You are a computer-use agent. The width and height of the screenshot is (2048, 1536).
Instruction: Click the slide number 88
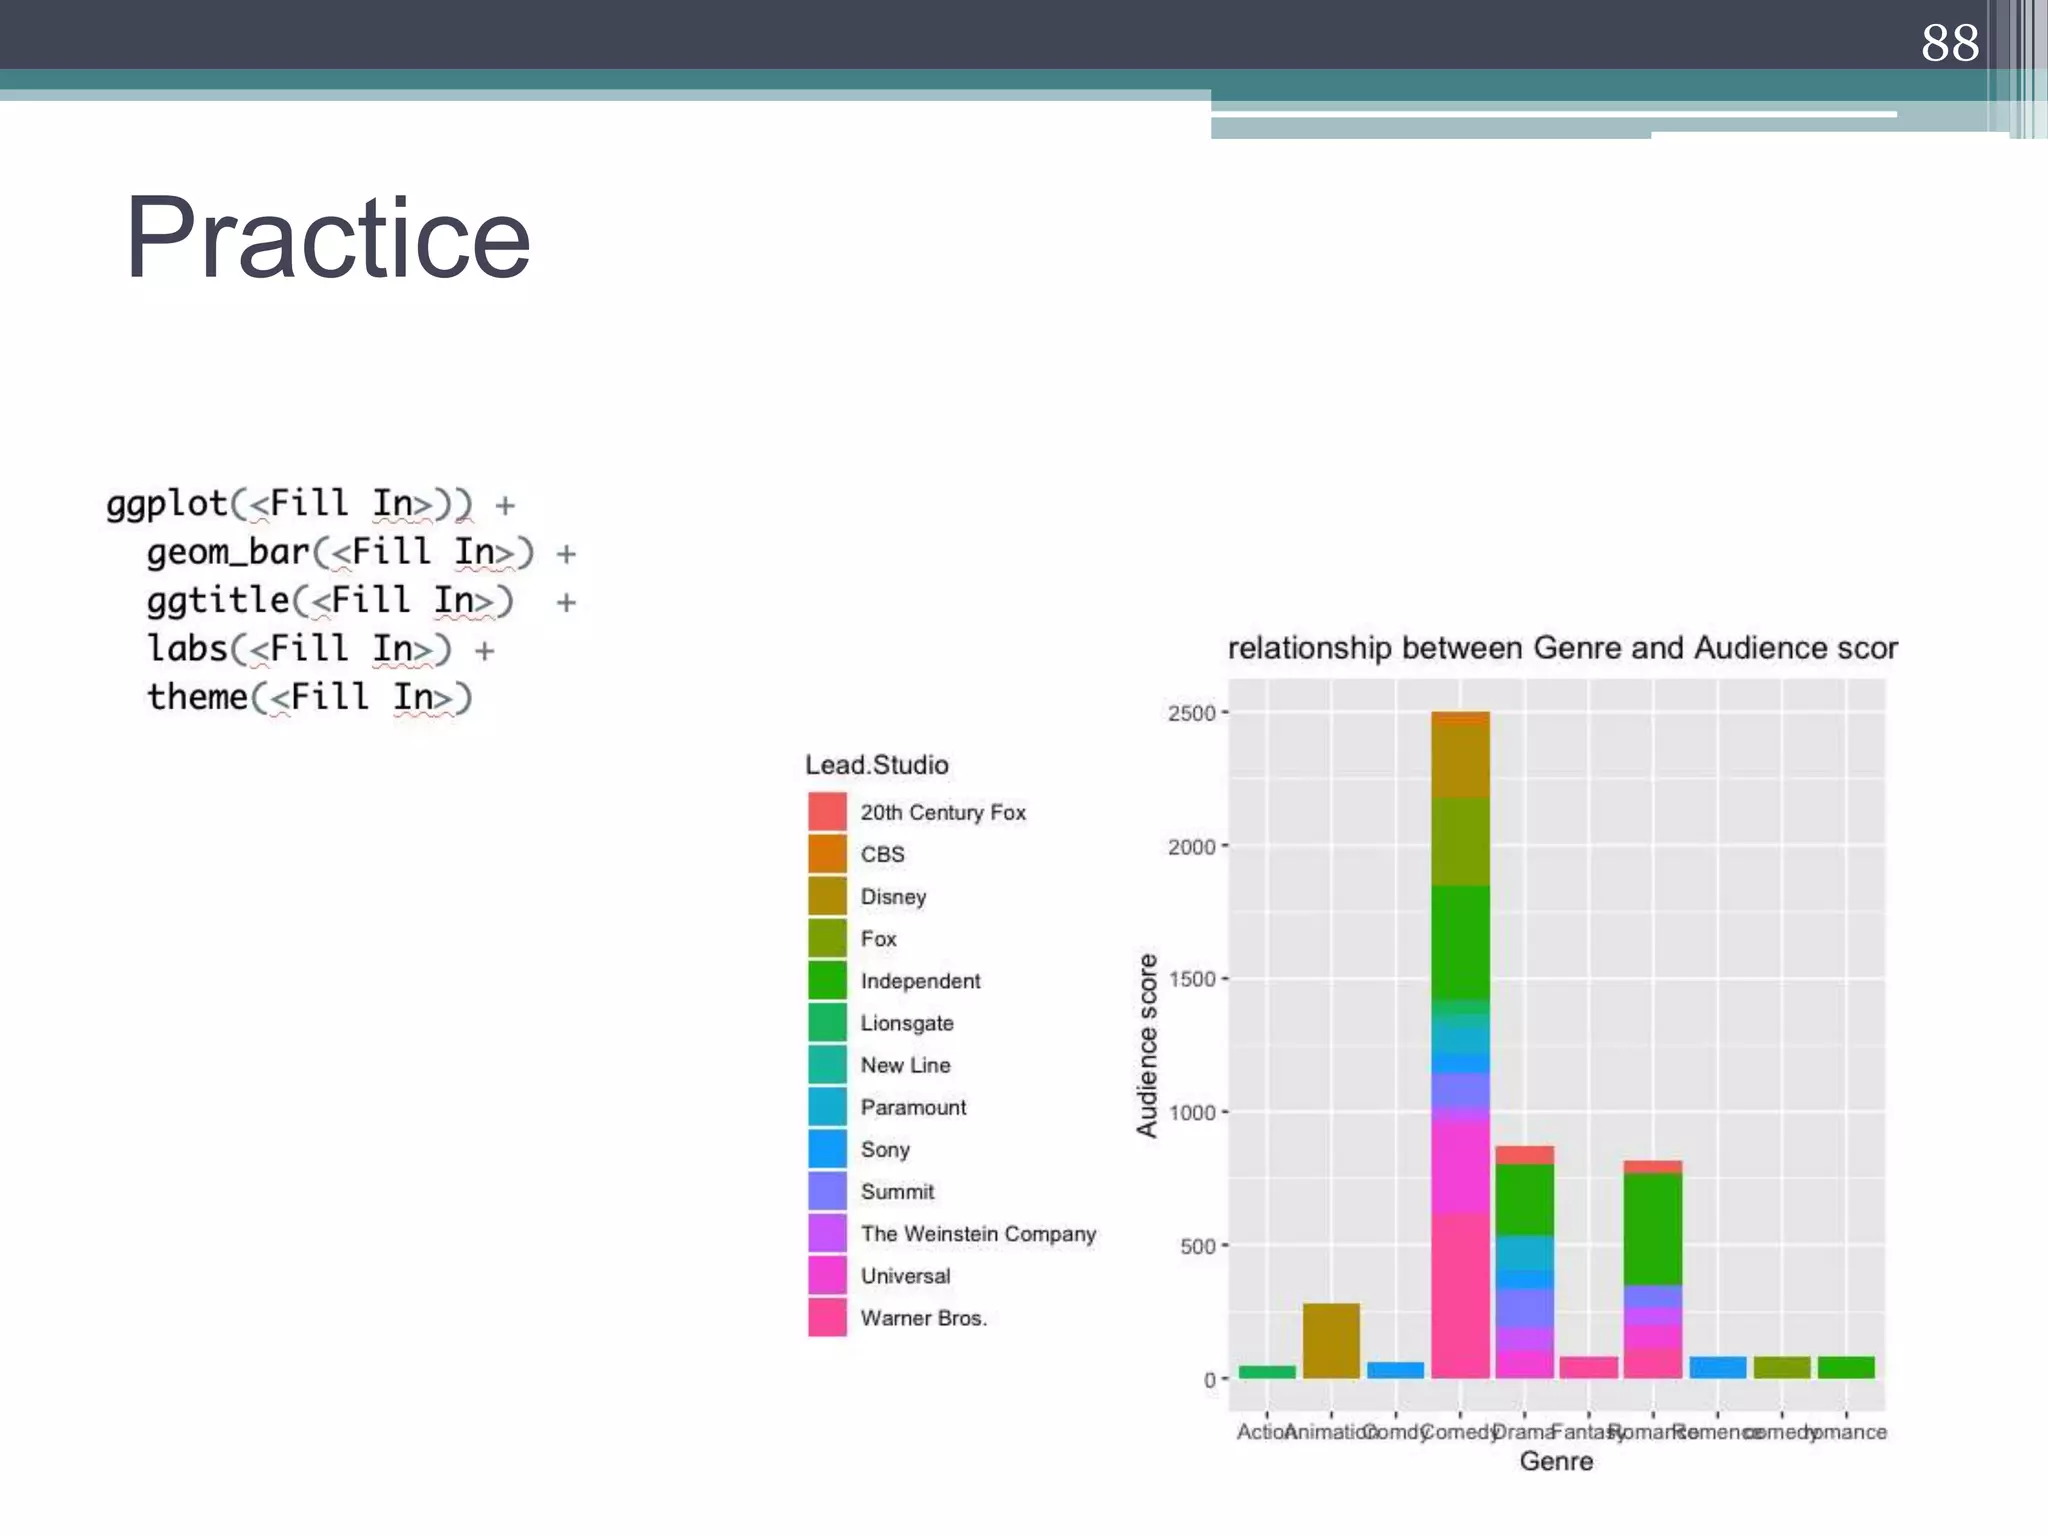[x=1949, y=43]
